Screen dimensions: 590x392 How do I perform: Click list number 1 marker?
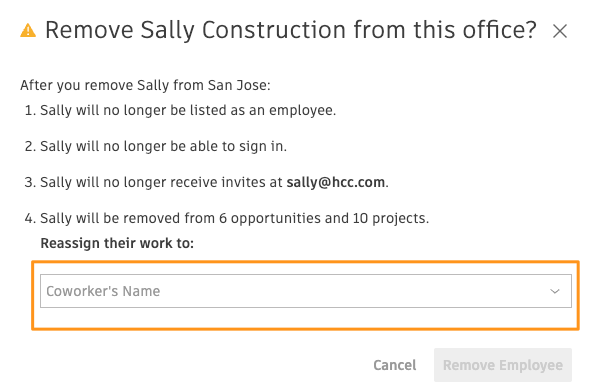(30, 110)
